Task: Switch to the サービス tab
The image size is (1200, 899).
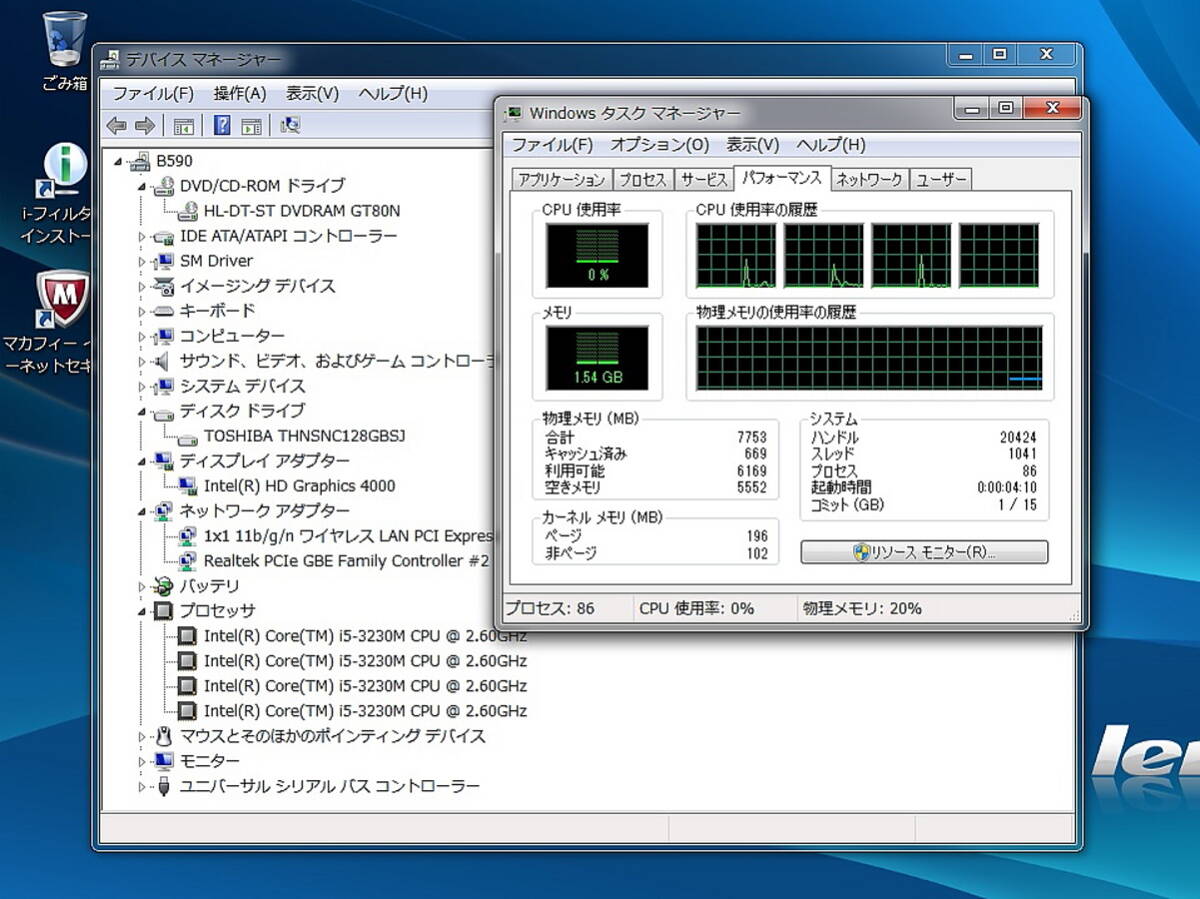Action: pos(703,180)
